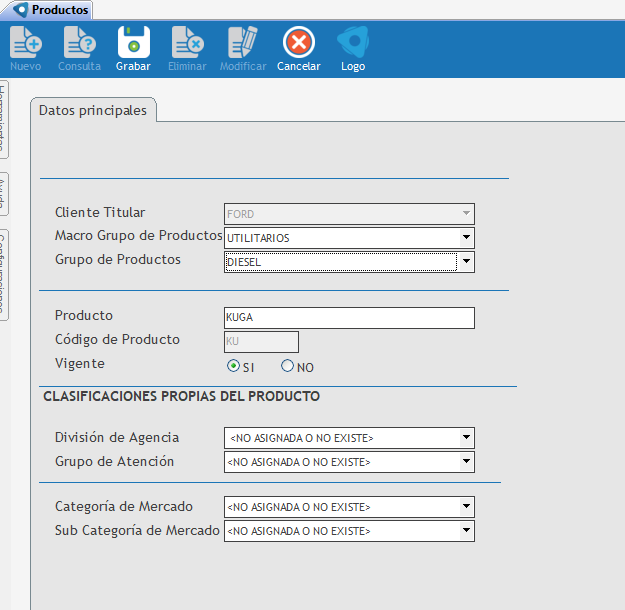This screenshot has width=625, height=610.
Task: Select the SI radio button for Vigente
Action: pos(234,366)
